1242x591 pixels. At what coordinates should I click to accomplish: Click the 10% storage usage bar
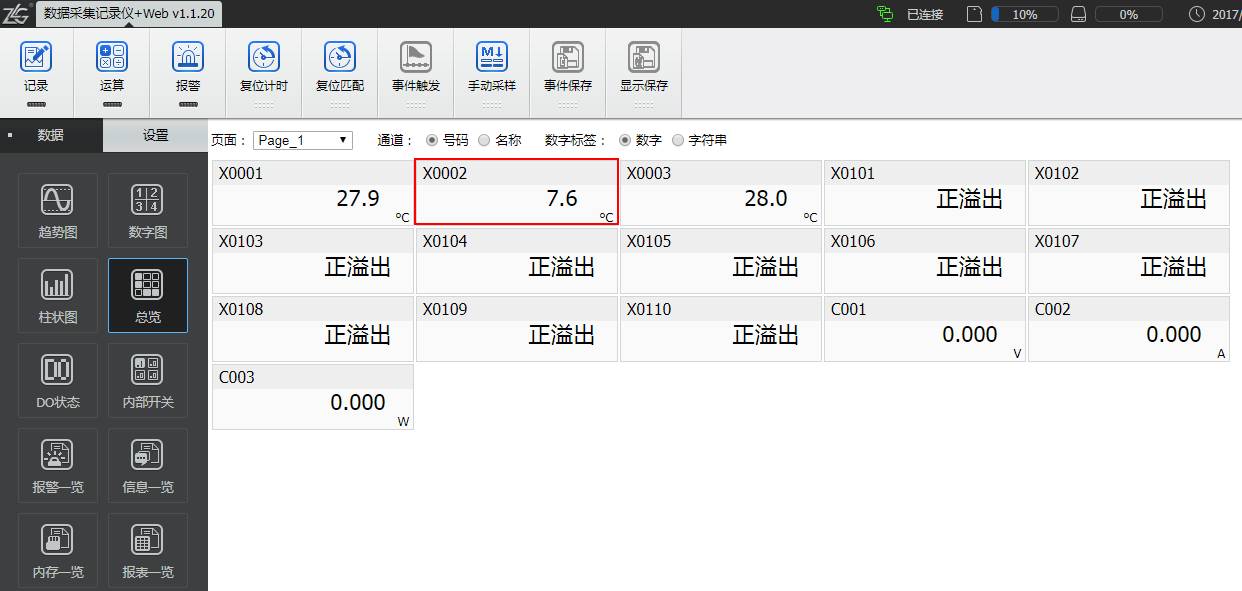[x=1026, y=15]
